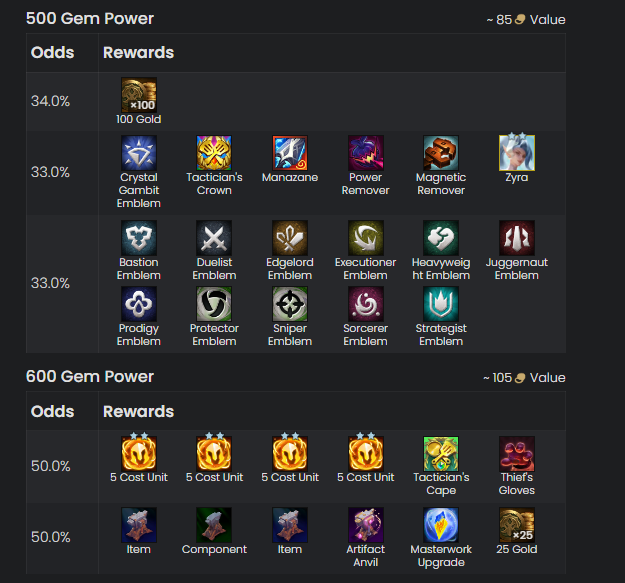Select the Artifact Anvil icon
The image size is (625, 583).
pos(366,525)
